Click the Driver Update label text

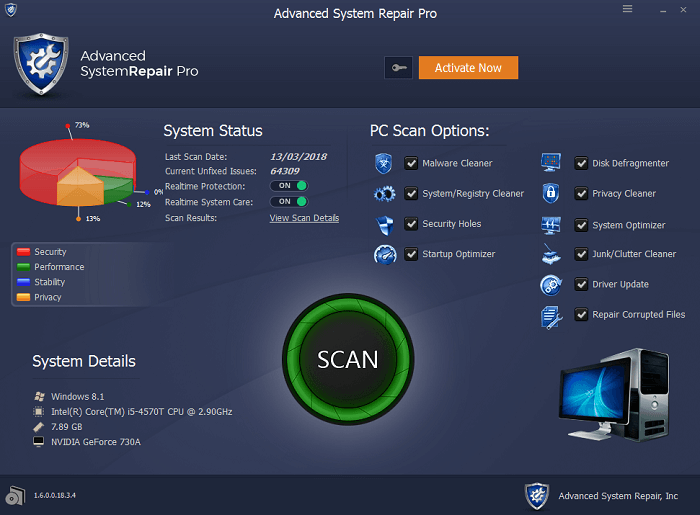click(x=621, y=284)
